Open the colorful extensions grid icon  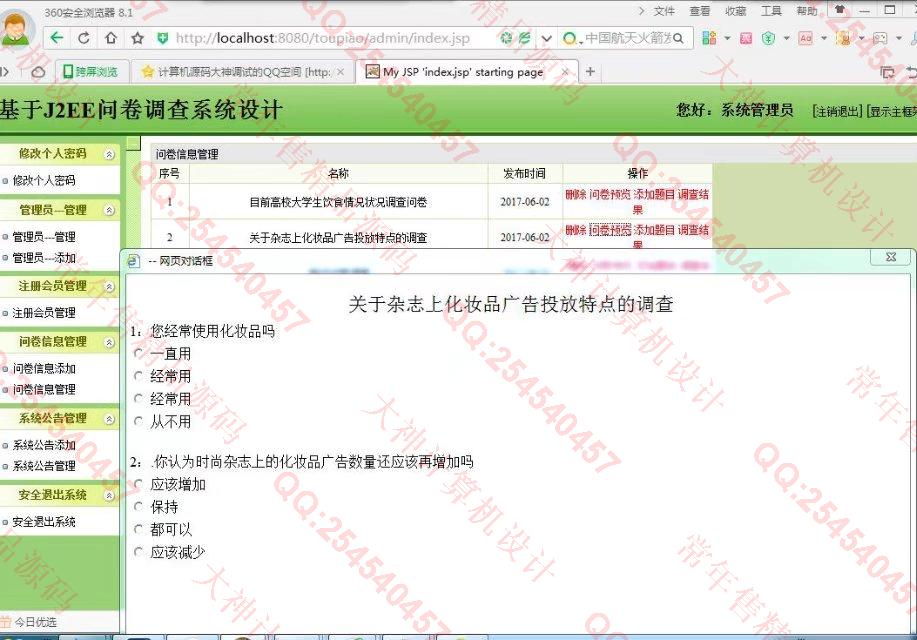point(709,38)
